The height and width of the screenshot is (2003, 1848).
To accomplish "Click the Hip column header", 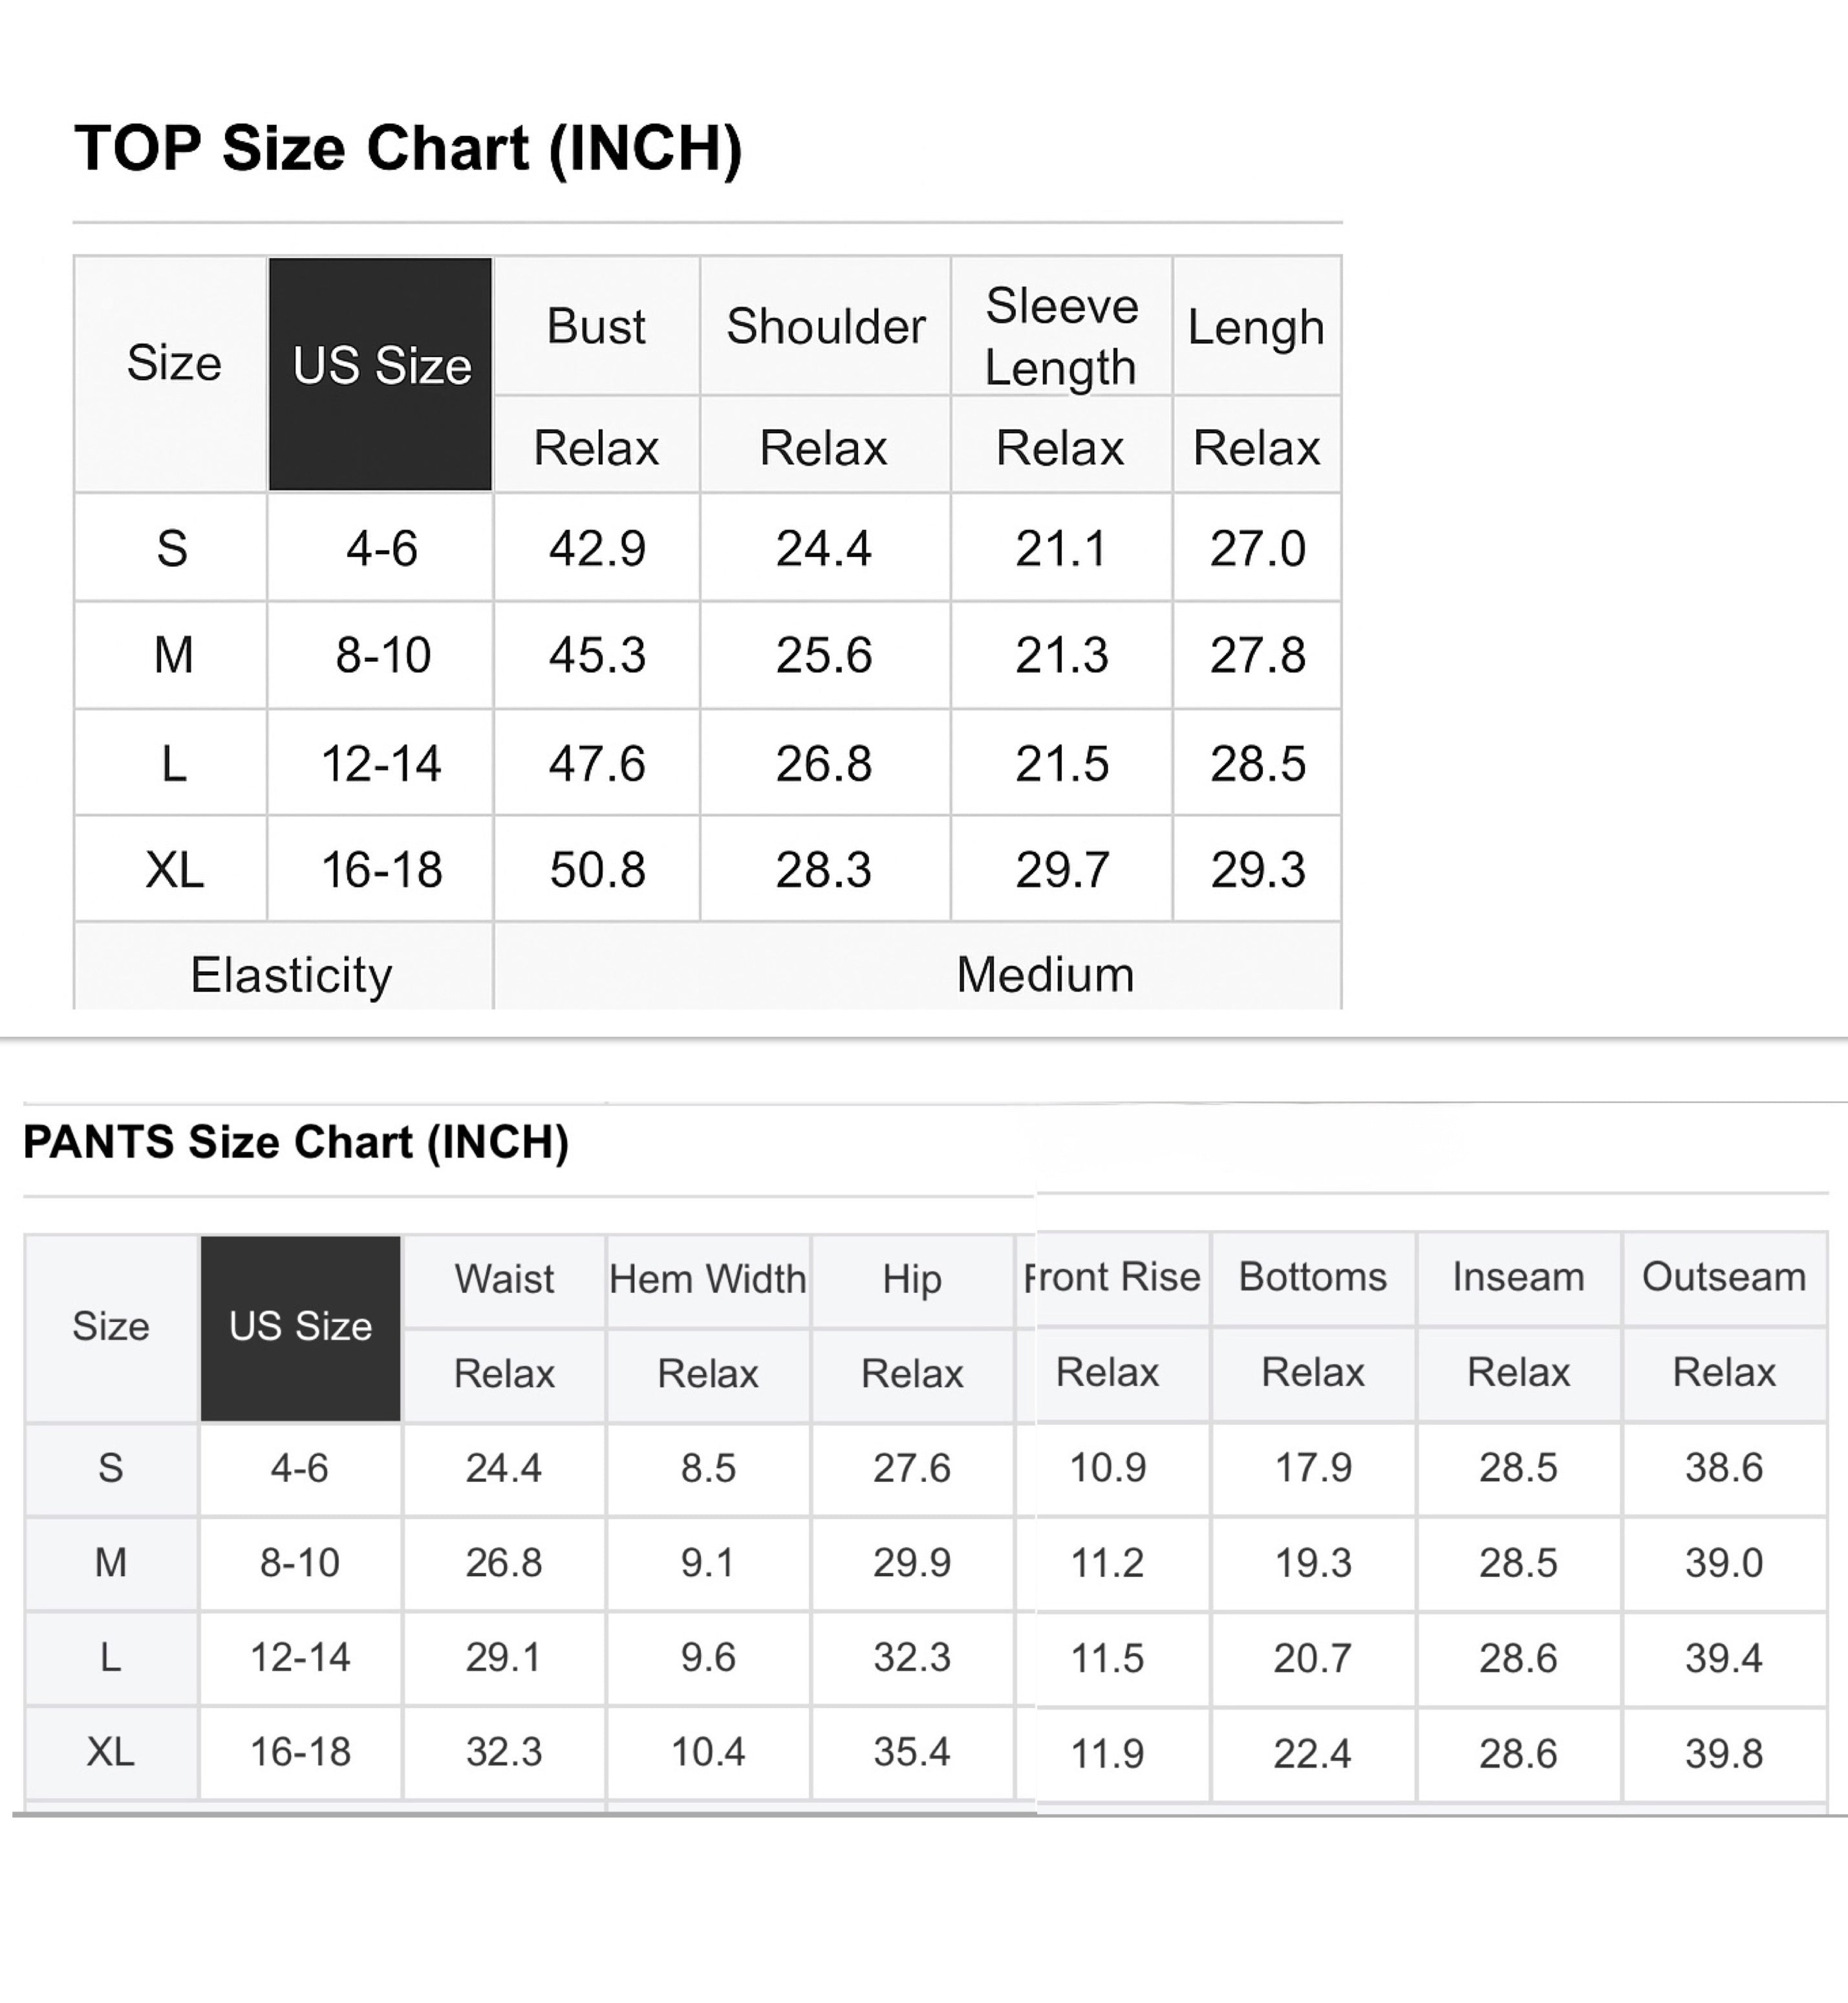I will [x=912, y=1279].
